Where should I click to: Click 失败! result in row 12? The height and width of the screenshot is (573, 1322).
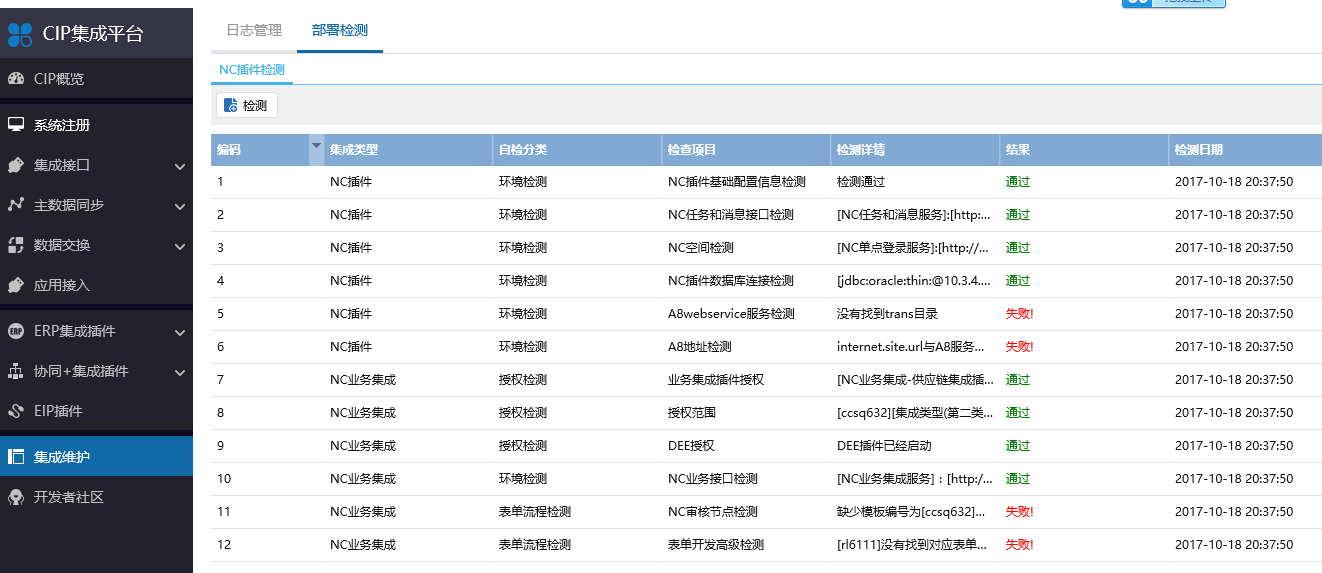pos(1020,545)
